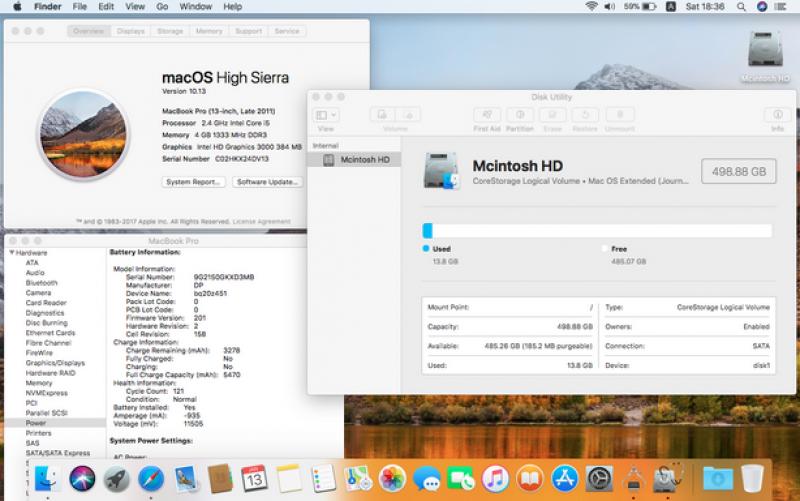Select Memory in the System Report sidebar
The width and height of the screenshot is (800, 501).
pyautogui.click(x=39, y=383)
